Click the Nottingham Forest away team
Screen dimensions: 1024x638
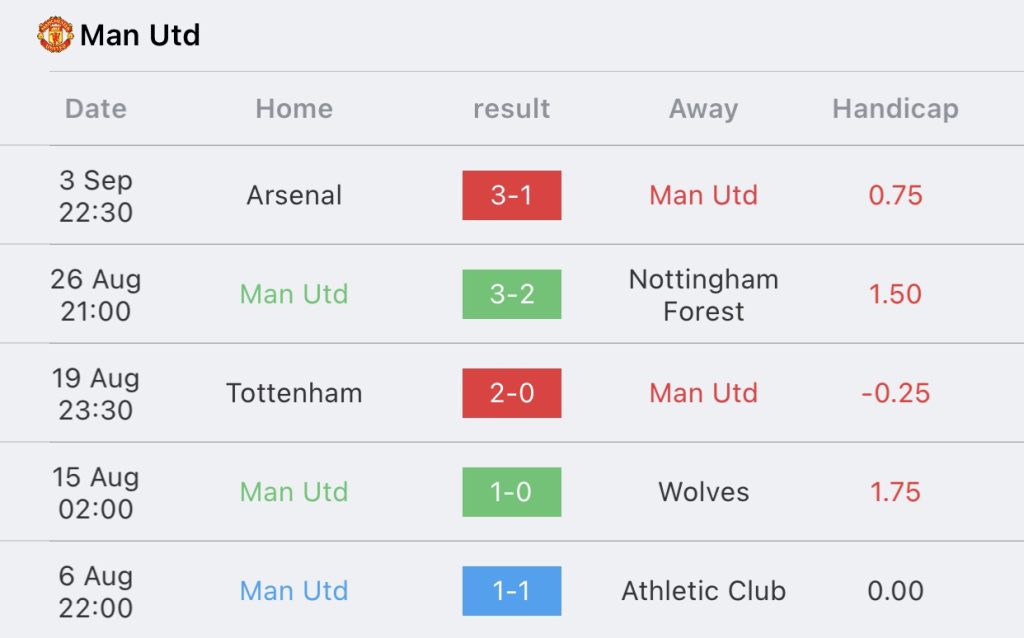tap(703, 295)
